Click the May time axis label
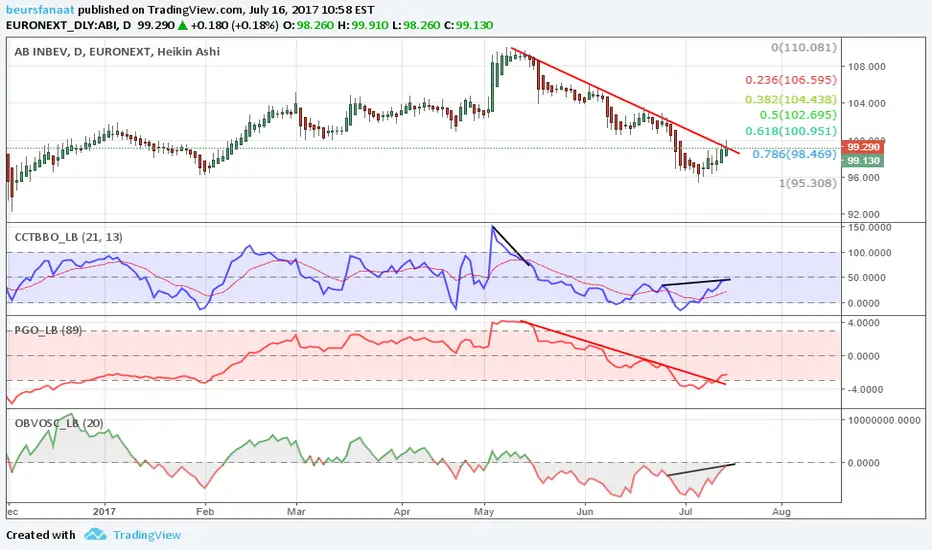 click(484, 511)
